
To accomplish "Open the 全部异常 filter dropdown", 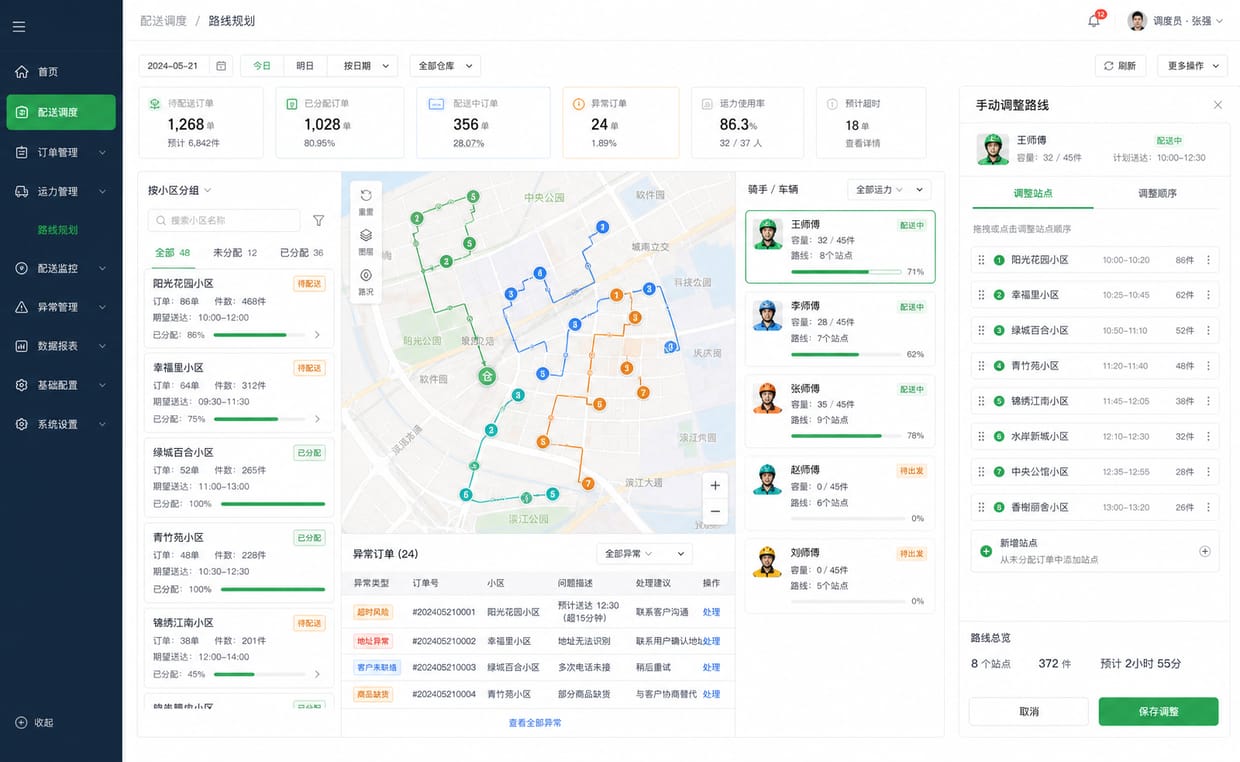I will (x=644, y=553).
